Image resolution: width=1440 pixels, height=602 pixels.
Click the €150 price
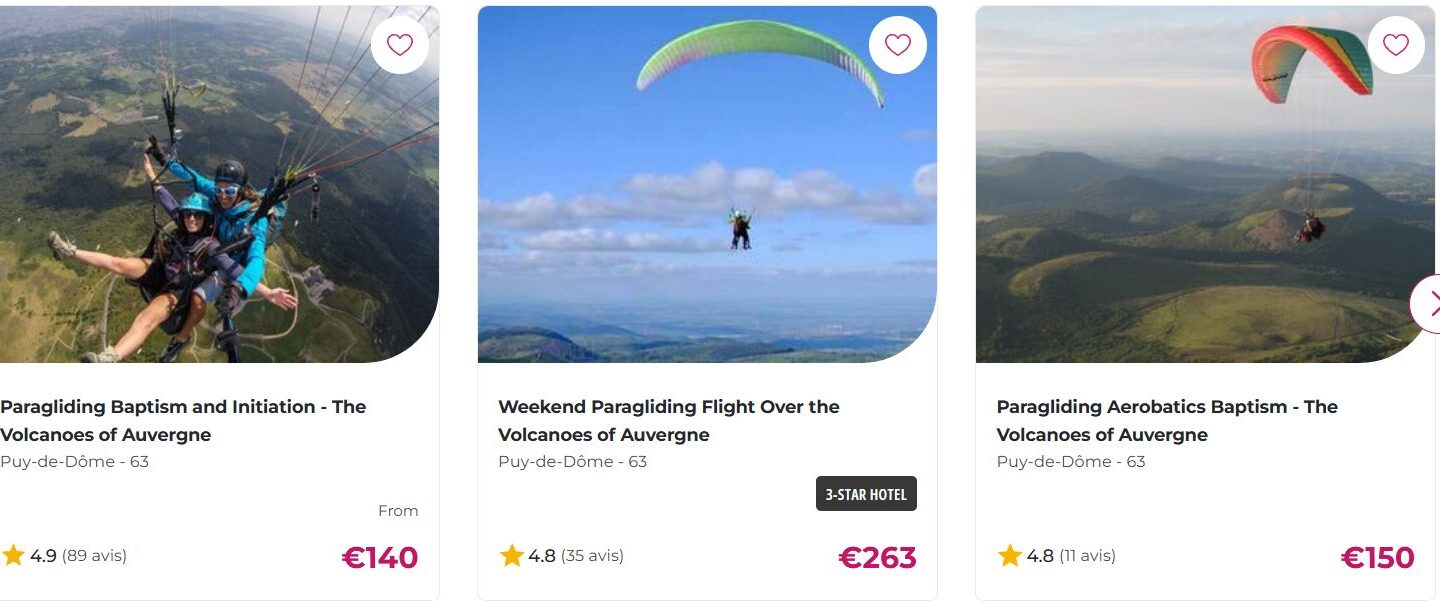point(1377,557)
